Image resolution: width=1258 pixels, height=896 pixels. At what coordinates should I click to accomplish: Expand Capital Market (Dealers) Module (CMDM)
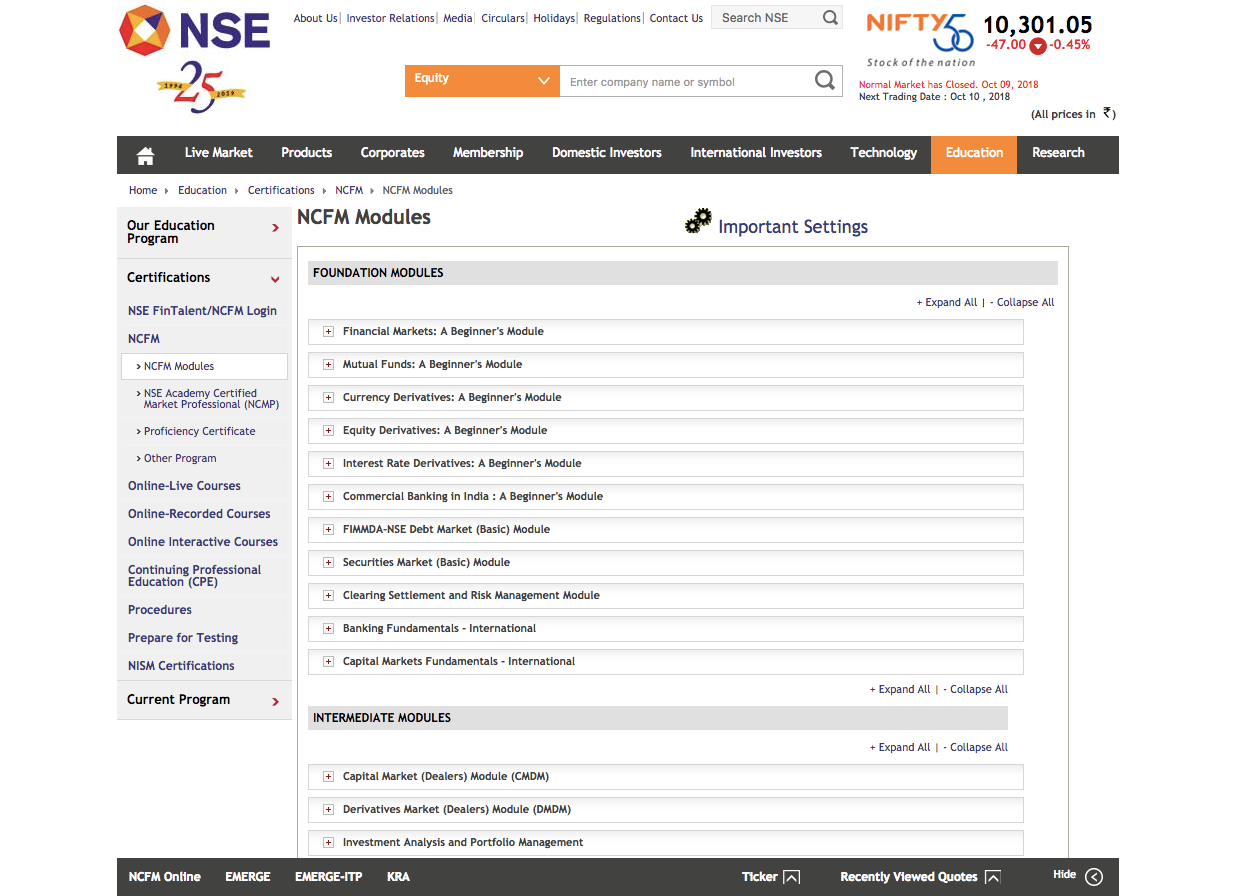tap(328, 776)
